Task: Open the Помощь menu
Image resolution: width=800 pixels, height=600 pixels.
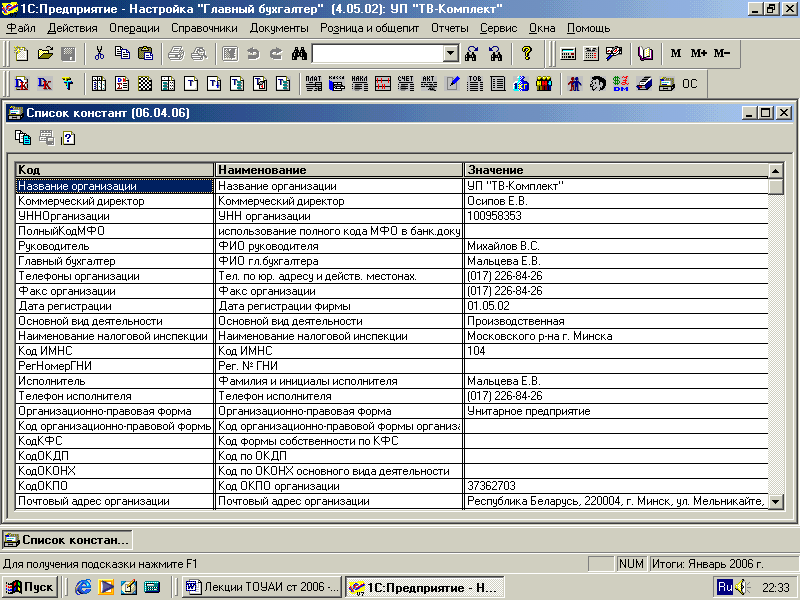Action: pos(588,29)
